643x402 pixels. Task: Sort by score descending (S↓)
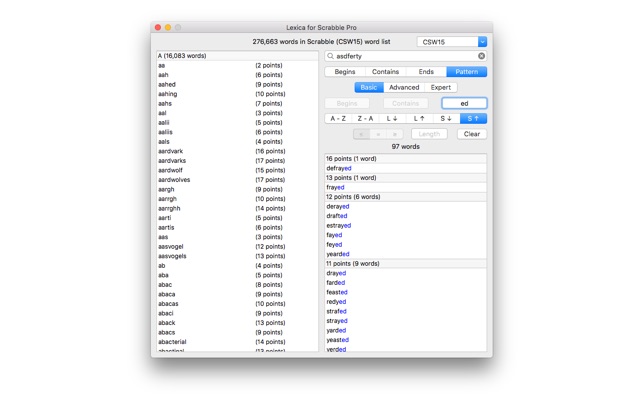446,119
